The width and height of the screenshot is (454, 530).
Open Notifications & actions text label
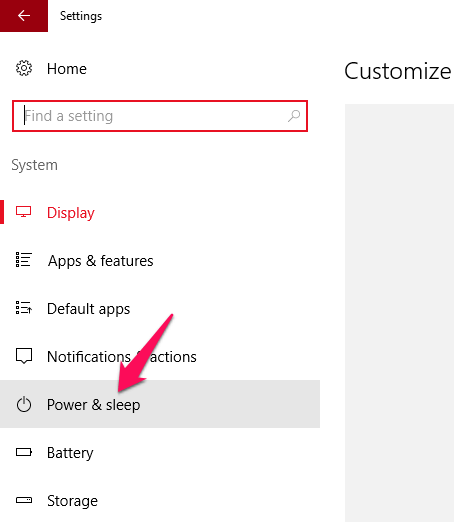(x=122, y=357)
